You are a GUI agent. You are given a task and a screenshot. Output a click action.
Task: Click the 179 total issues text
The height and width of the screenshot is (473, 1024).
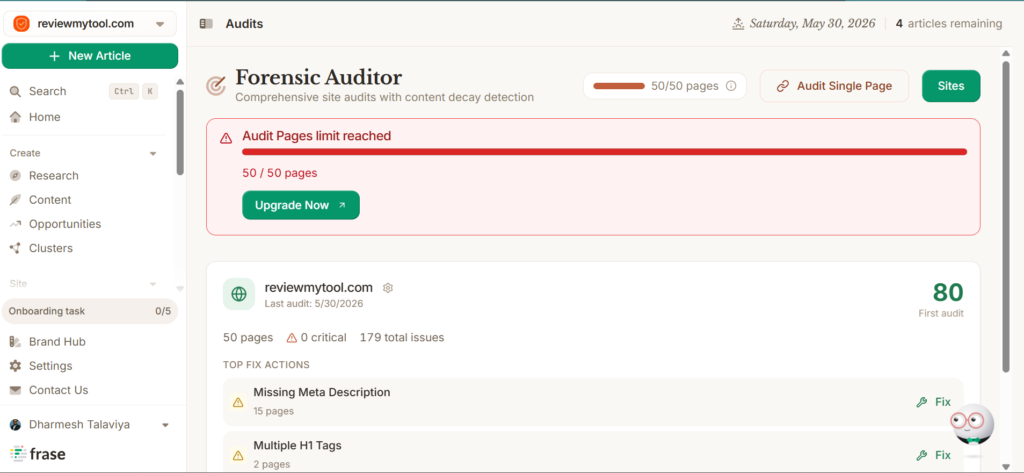click(402, 338)
